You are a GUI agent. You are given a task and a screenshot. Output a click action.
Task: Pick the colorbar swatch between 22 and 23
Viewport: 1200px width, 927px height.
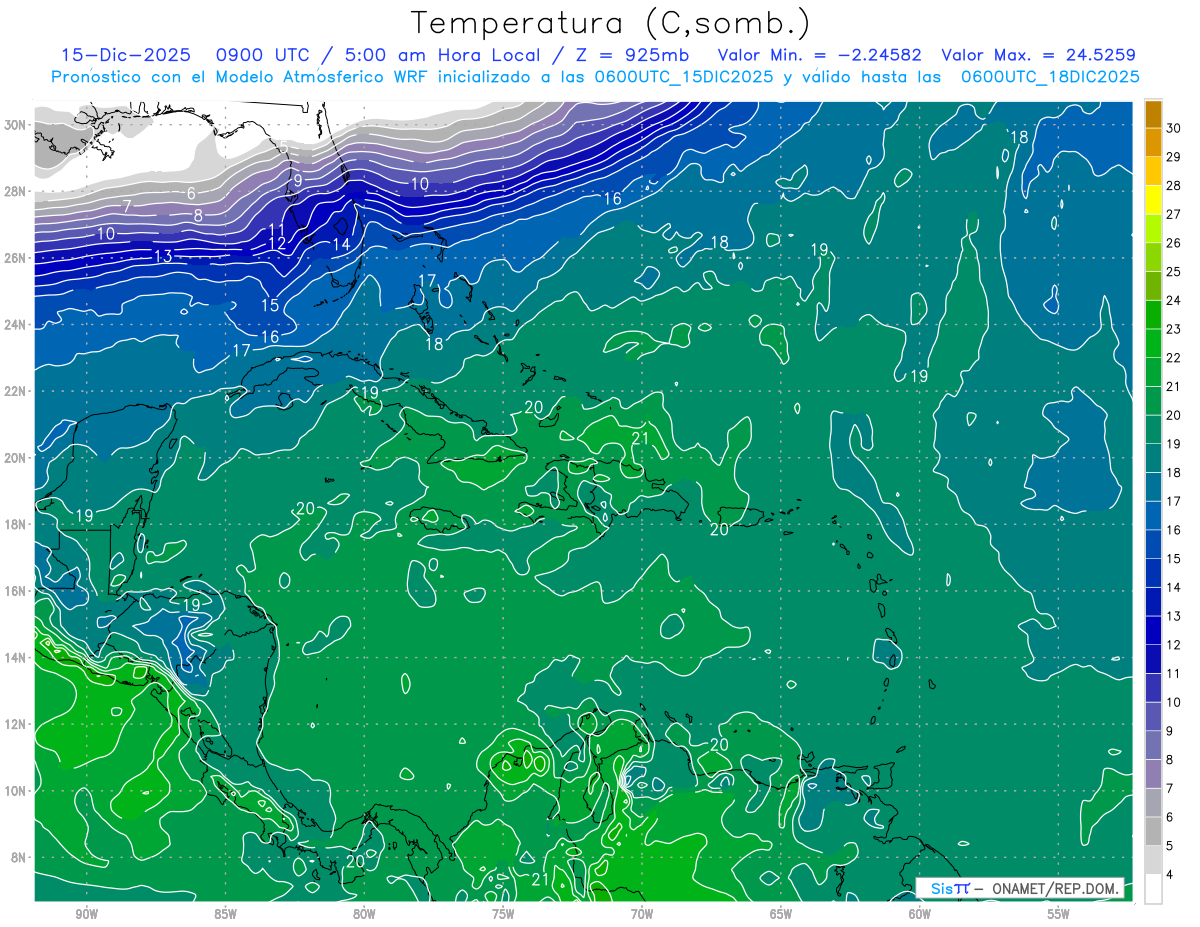click(1153, 343)
